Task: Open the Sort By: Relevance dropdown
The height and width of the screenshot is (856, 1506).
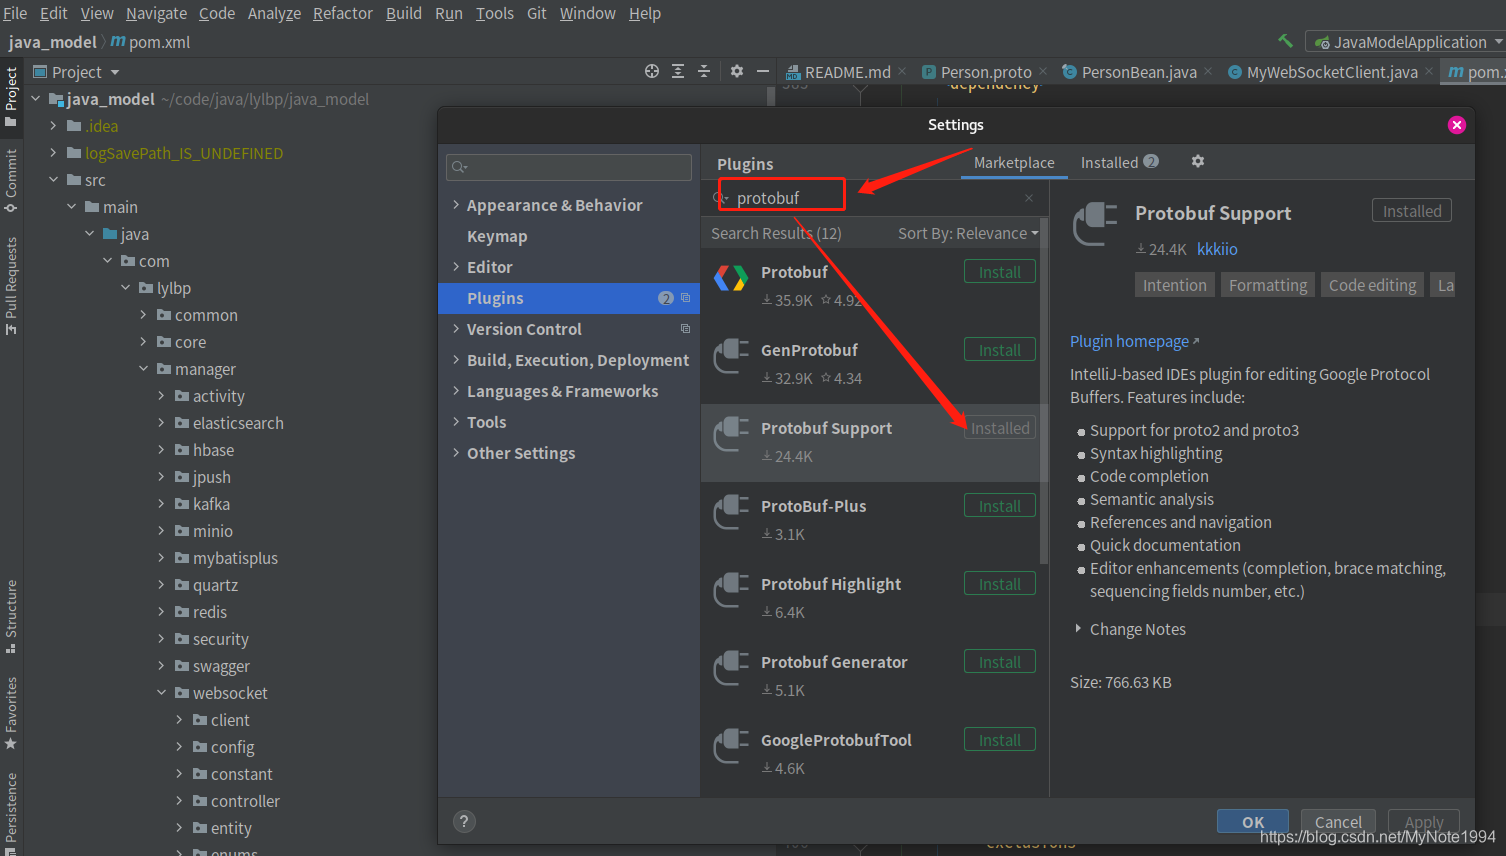Action: pyautogui.click(x=968, y=233)
